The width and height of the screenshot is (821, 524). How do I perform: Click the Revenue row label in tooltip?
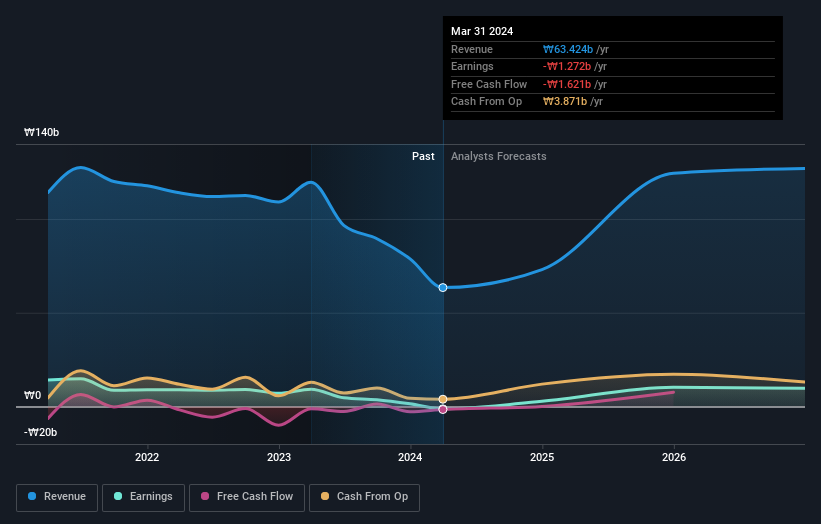point(472,49)
